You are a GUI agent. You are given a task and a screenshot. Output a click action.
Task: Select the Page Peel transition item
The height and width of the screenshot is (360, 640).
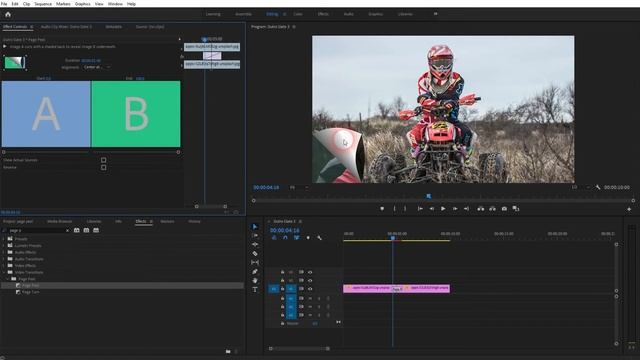[31, 286]
